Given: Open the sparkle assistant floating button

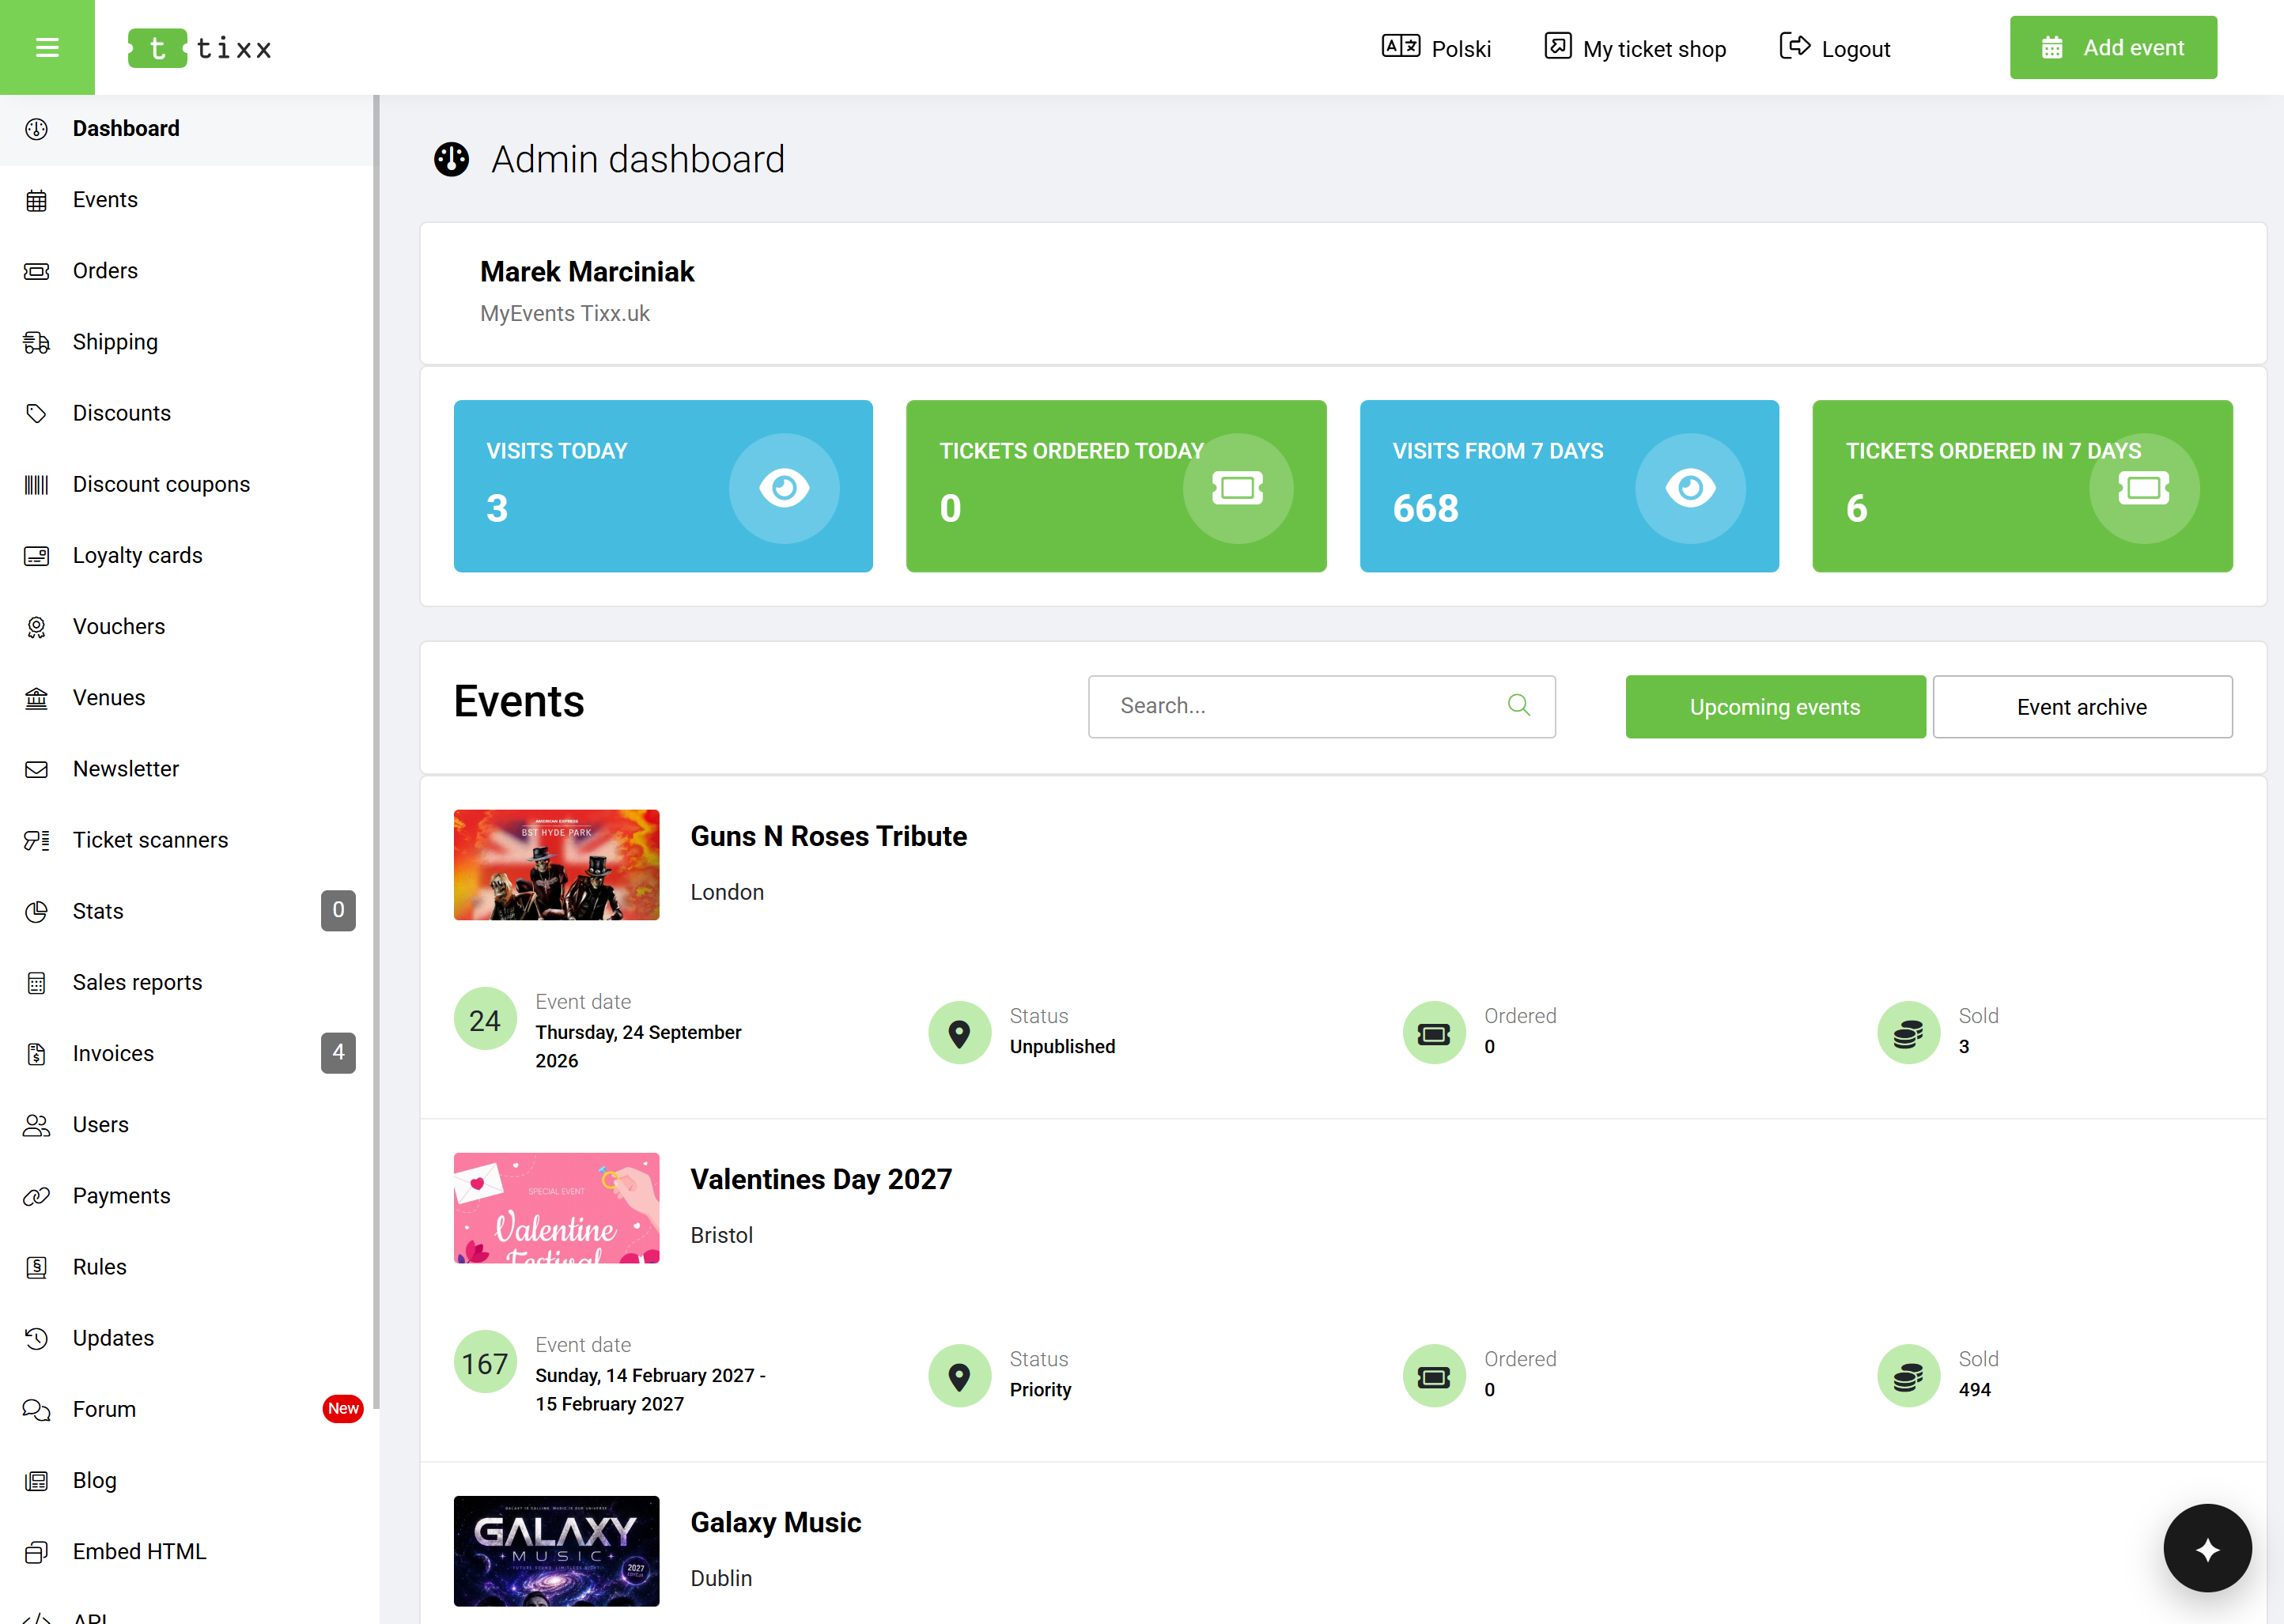Looking at the screenshot, I should coord(2207,1548).
